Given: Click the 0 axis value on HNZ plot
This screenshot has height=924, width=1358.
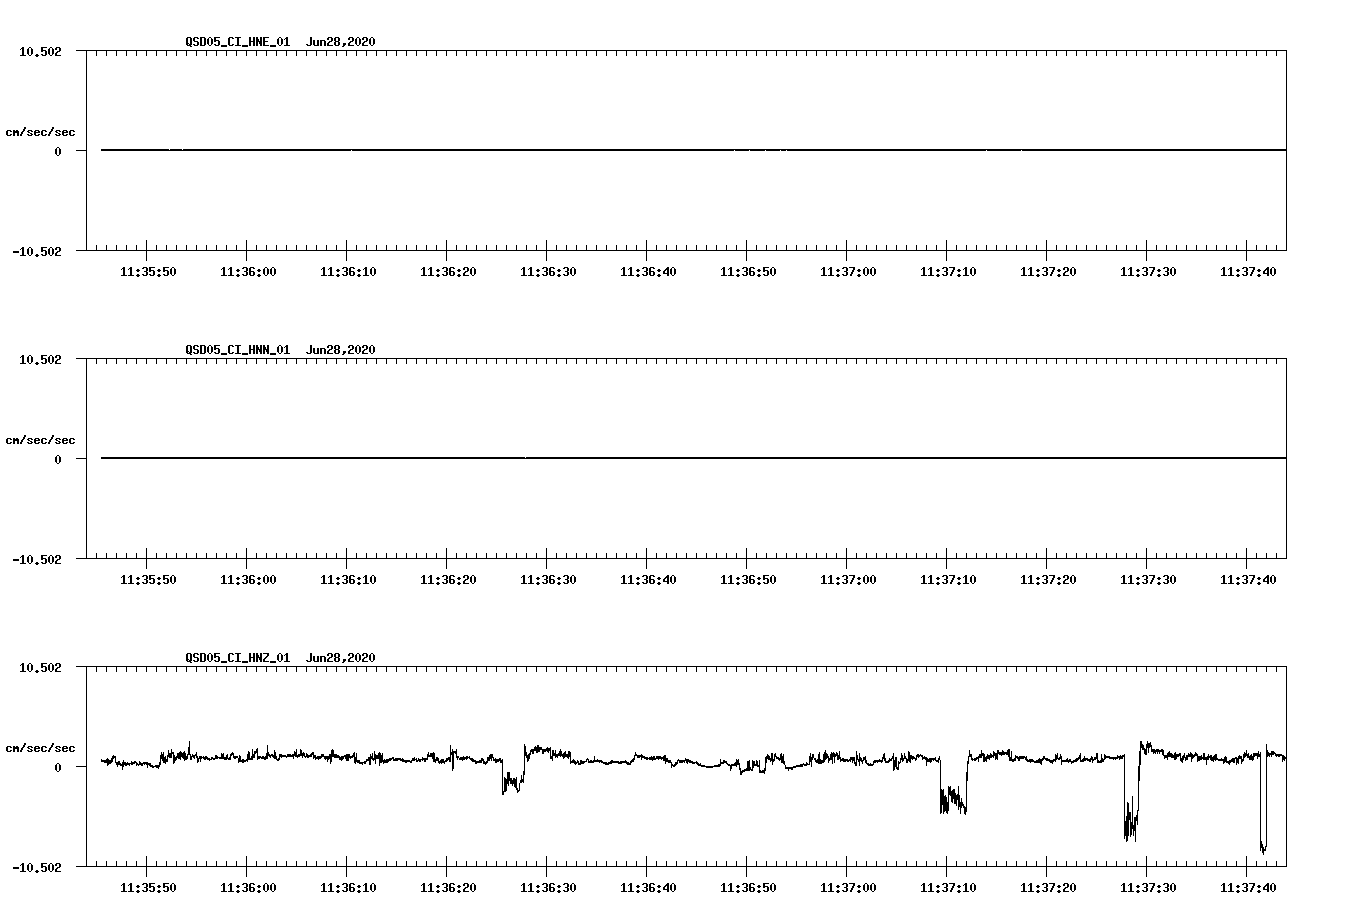Looking at the screenshot, I should pyautogui.click(x=58, y=767).
